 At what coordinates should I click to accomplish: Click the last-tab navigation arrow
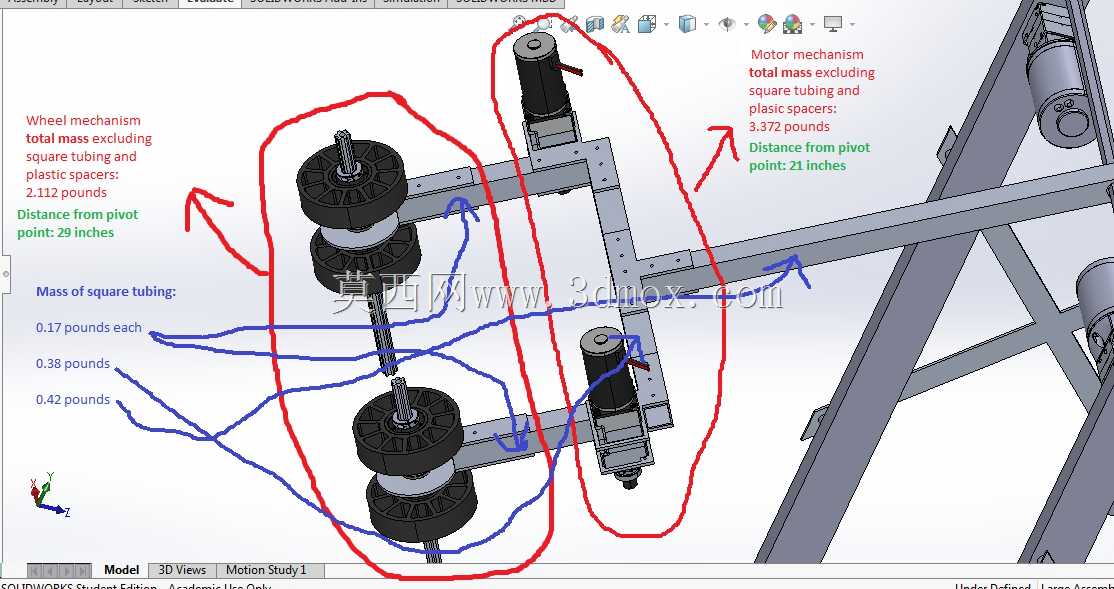tap(83, 571)
